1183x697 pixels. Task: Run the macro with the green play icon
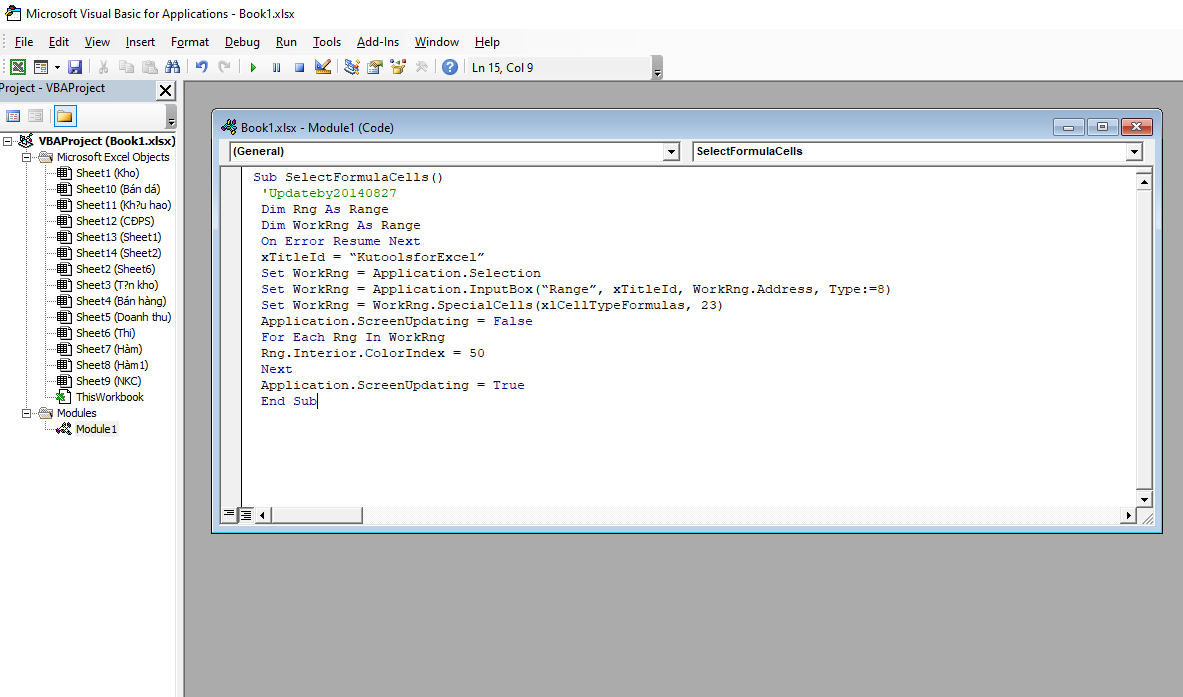(x=253, y=67)
